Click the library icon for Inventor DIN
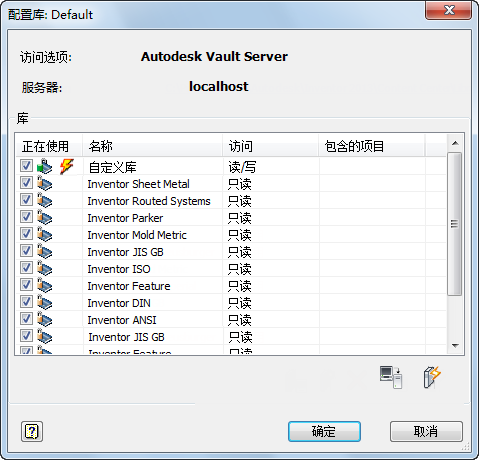The height and width of the screenshot is (460, 479). (x=45, y=302)
